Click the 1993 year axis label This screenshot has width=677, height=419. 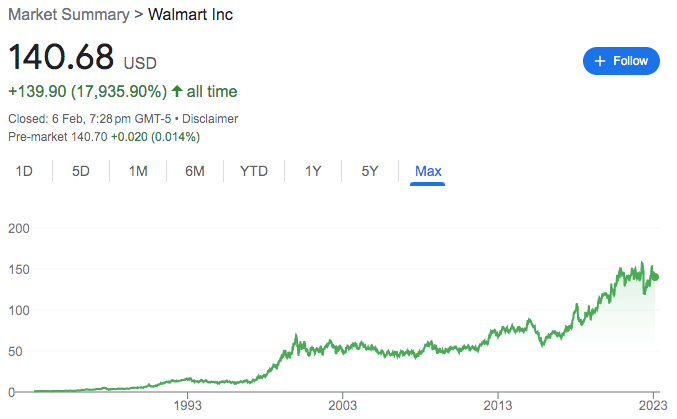[x=188, y=405]
